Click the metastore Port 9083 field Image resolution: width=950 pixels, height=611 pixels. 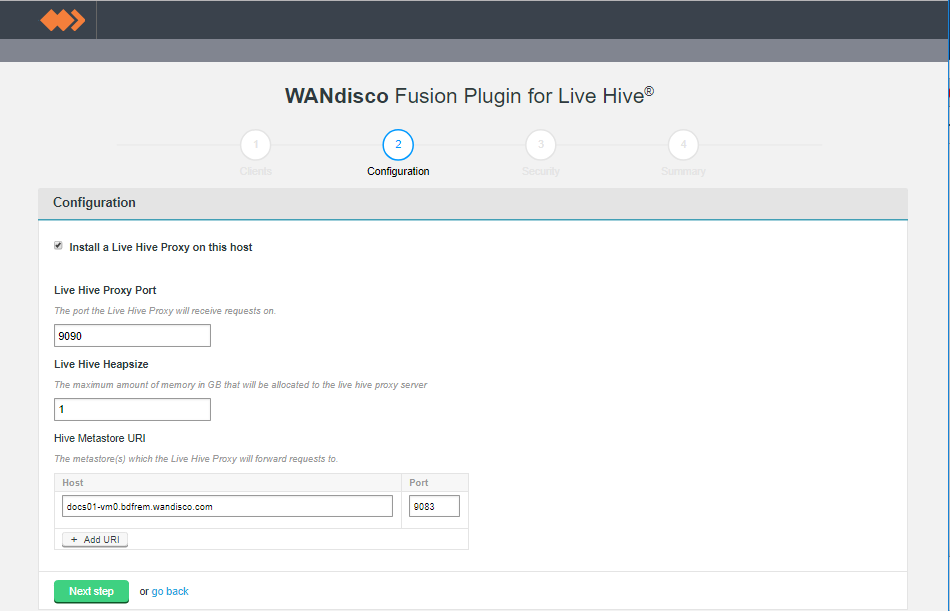pos(434,506)
